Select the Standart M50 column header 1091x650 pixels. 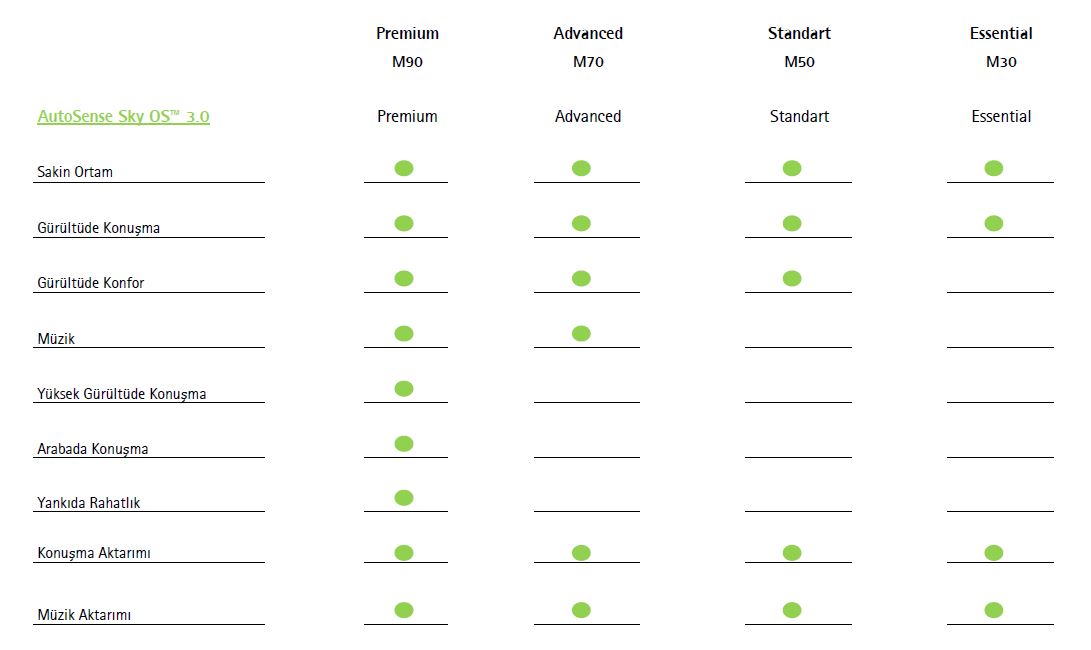799,47
